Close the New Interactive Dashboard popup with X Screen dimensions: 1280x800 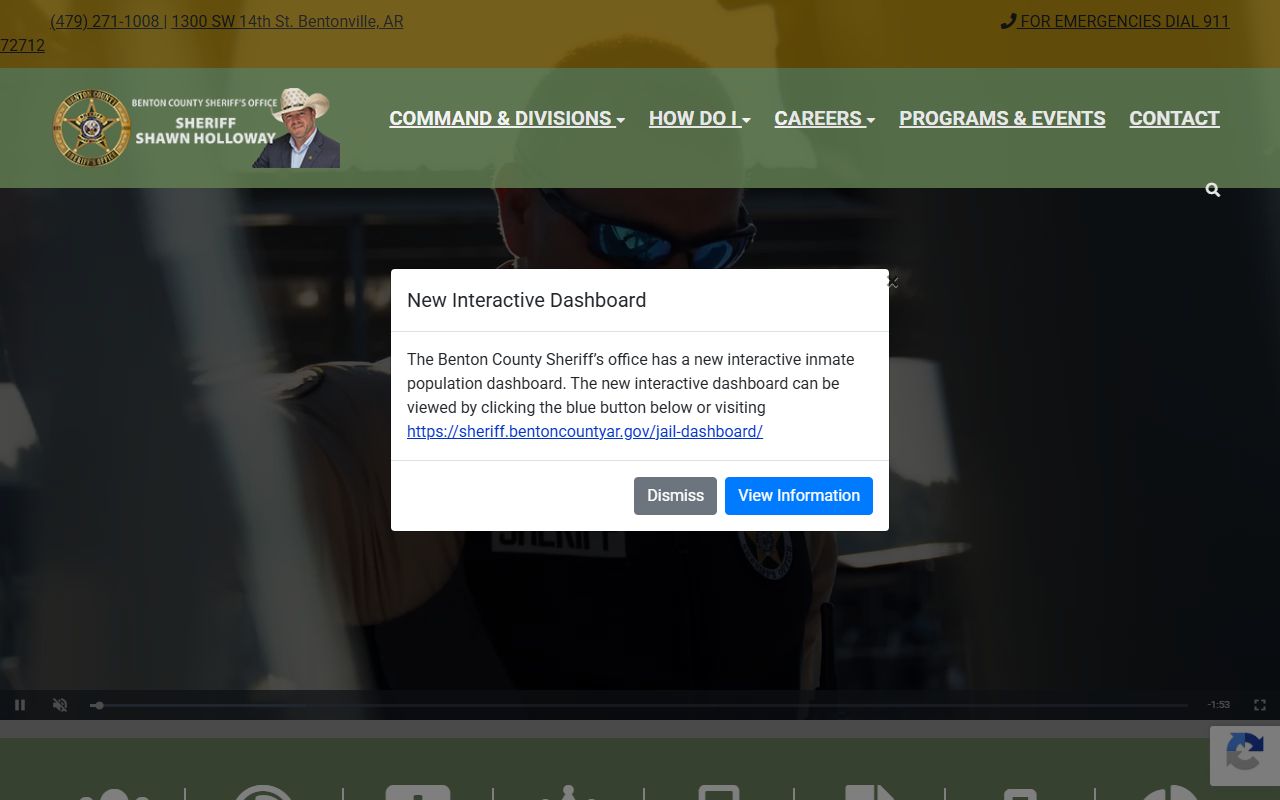[x=893, y=283]
